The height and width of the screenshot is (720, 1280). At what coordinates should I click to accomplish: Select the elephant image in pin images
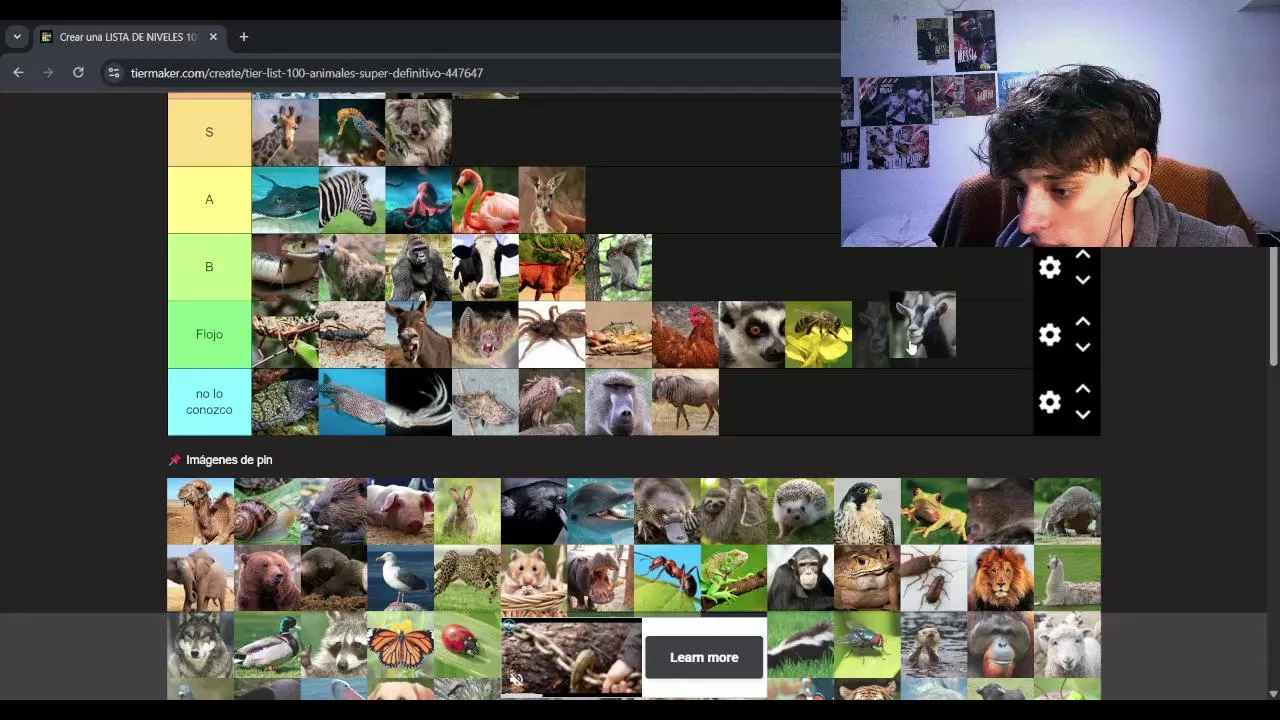(200, 578)
